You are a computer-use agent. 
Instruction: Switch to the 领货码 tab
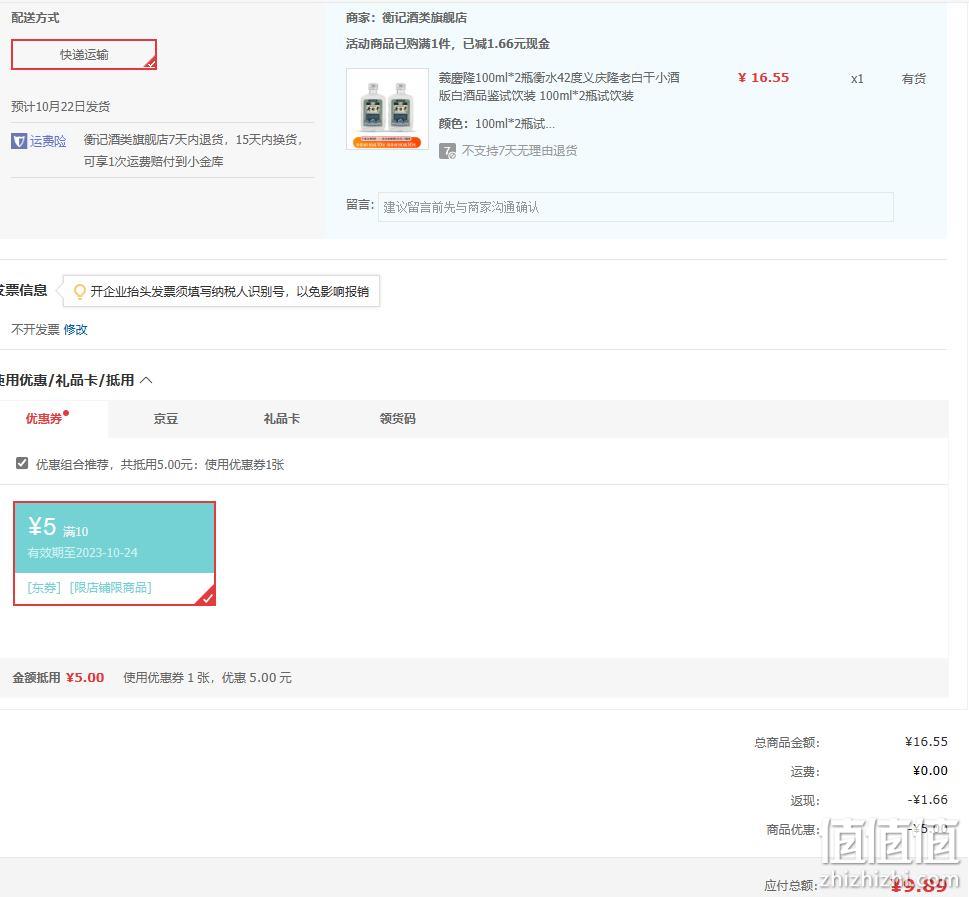397,419
